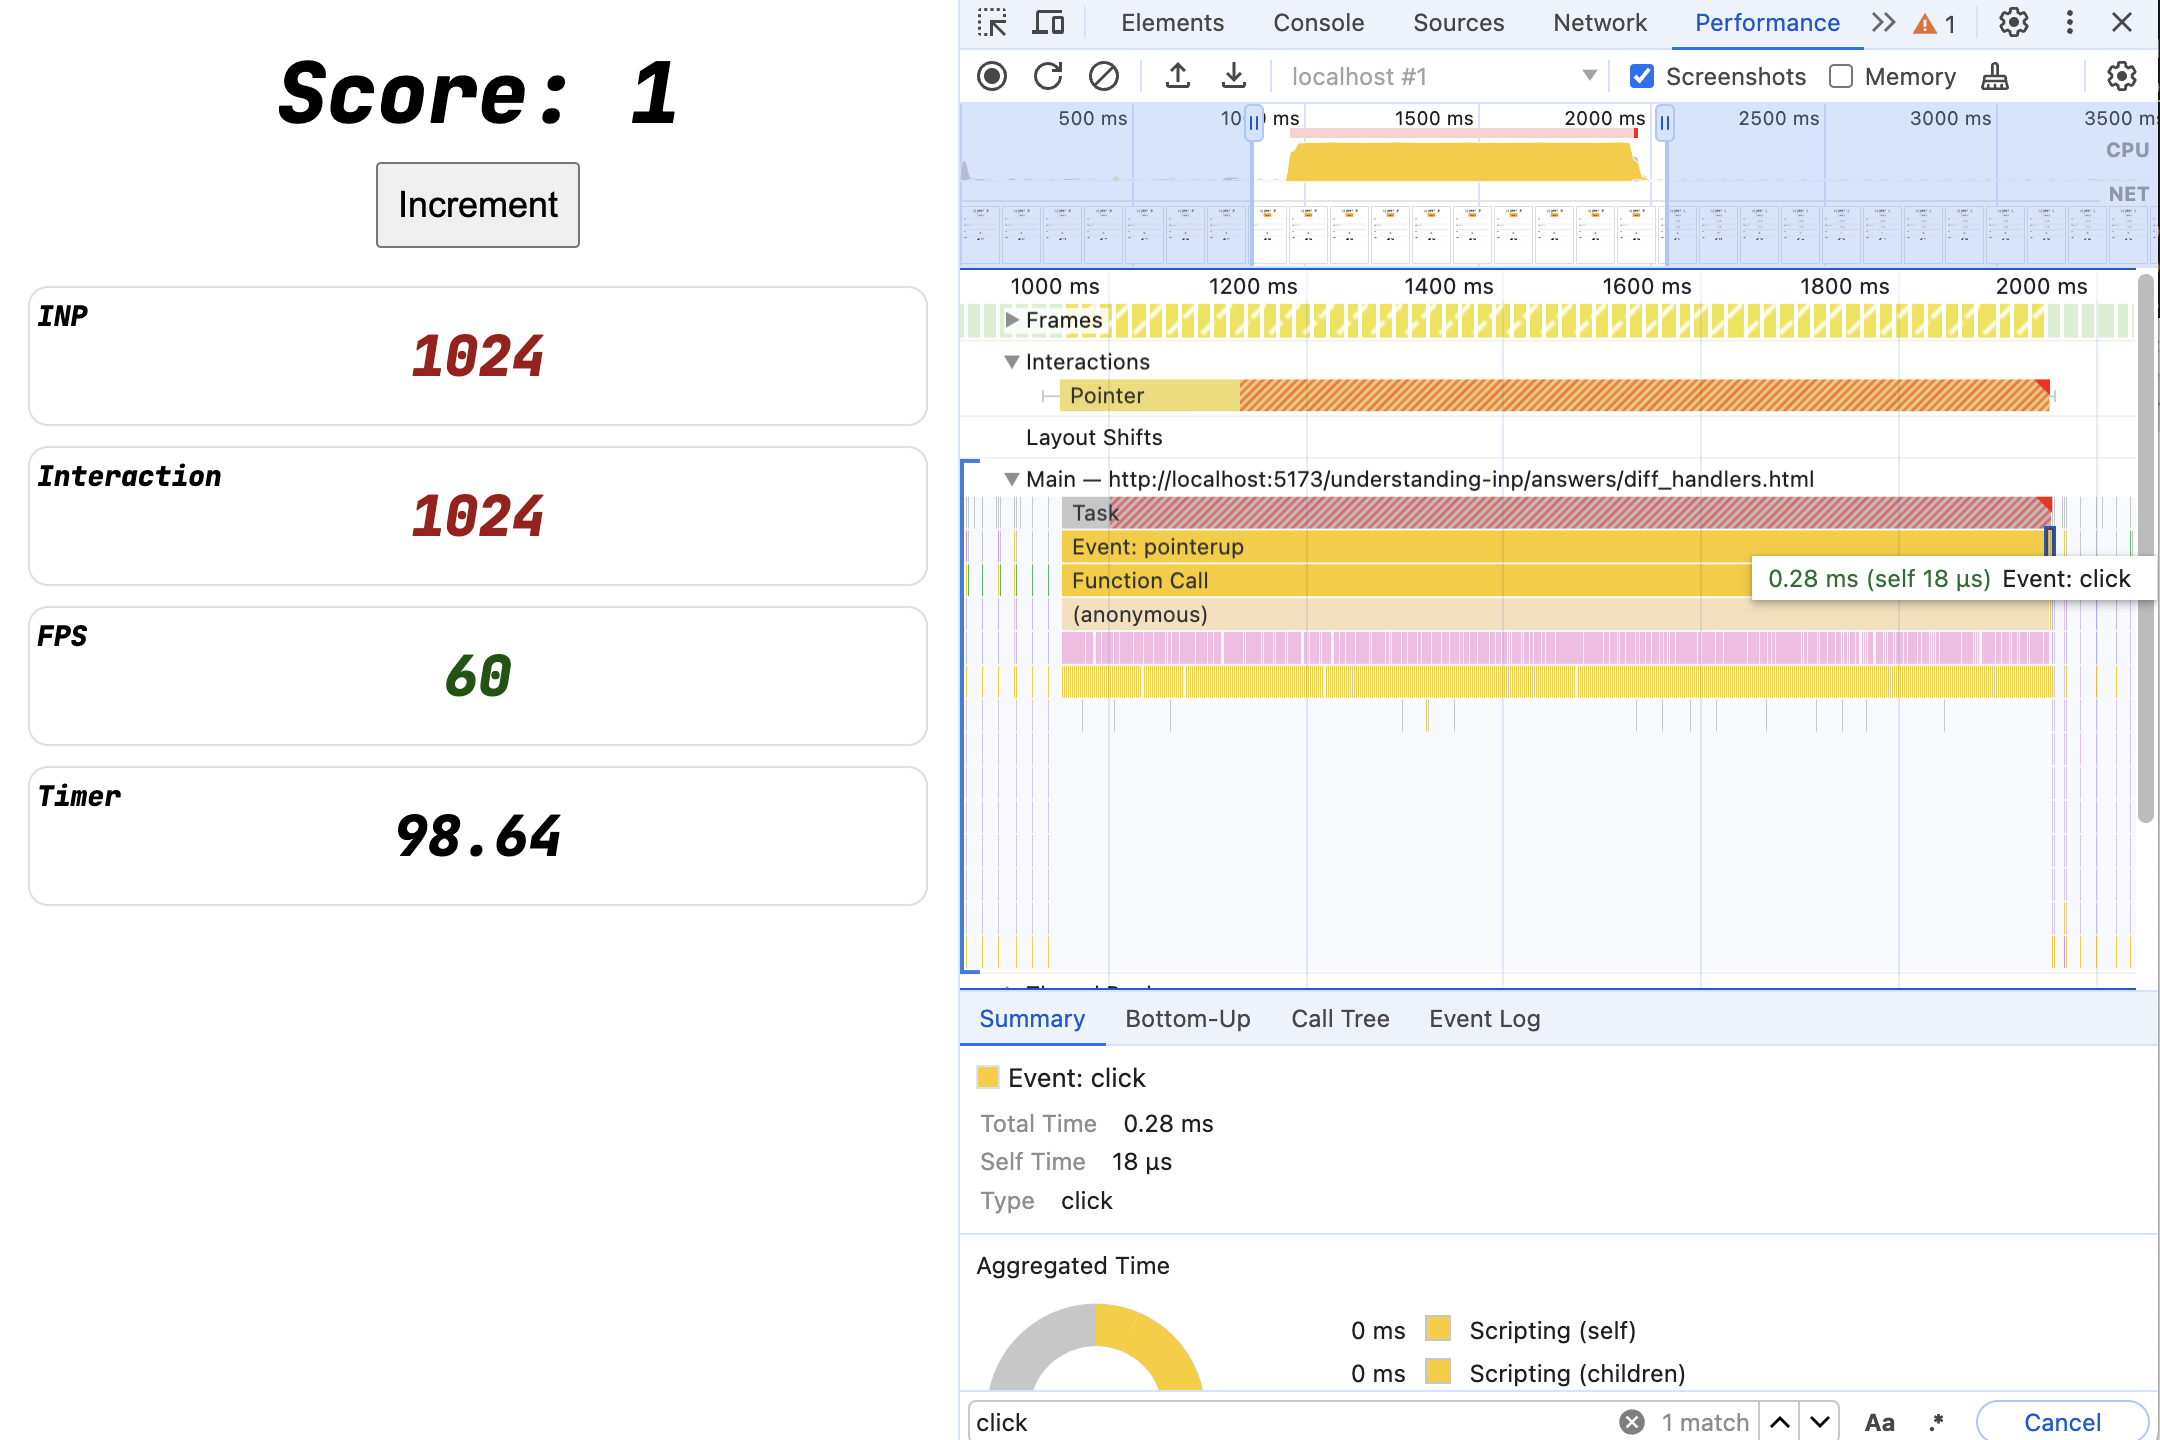The height and width of the screenshot is (1440, 2160).
Task: Click the clear performance recordings icon
Action: click(1106, 76)
